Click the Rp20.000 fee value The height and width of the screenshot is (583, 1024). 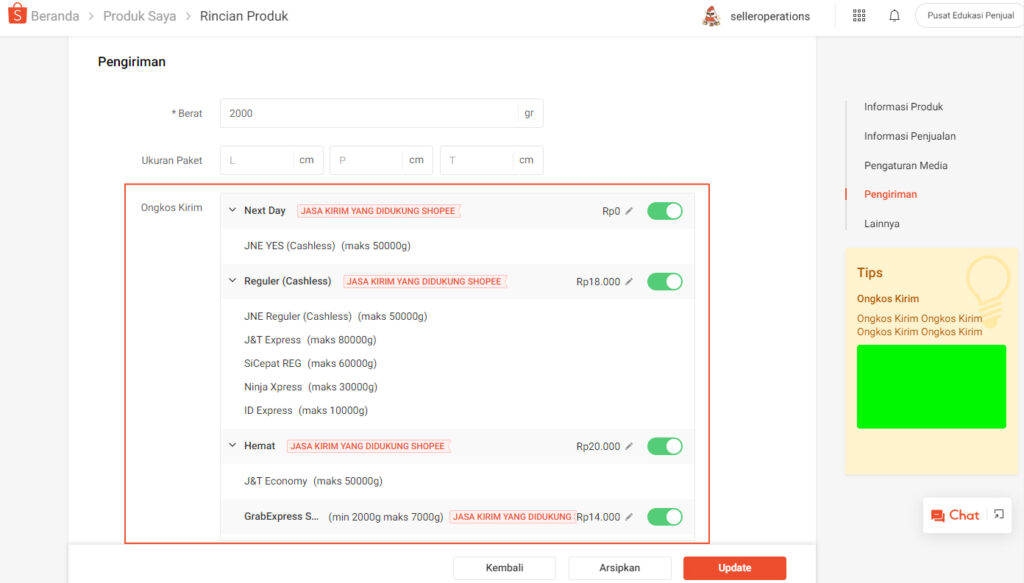pyautogui.click(x=598, y=447)
